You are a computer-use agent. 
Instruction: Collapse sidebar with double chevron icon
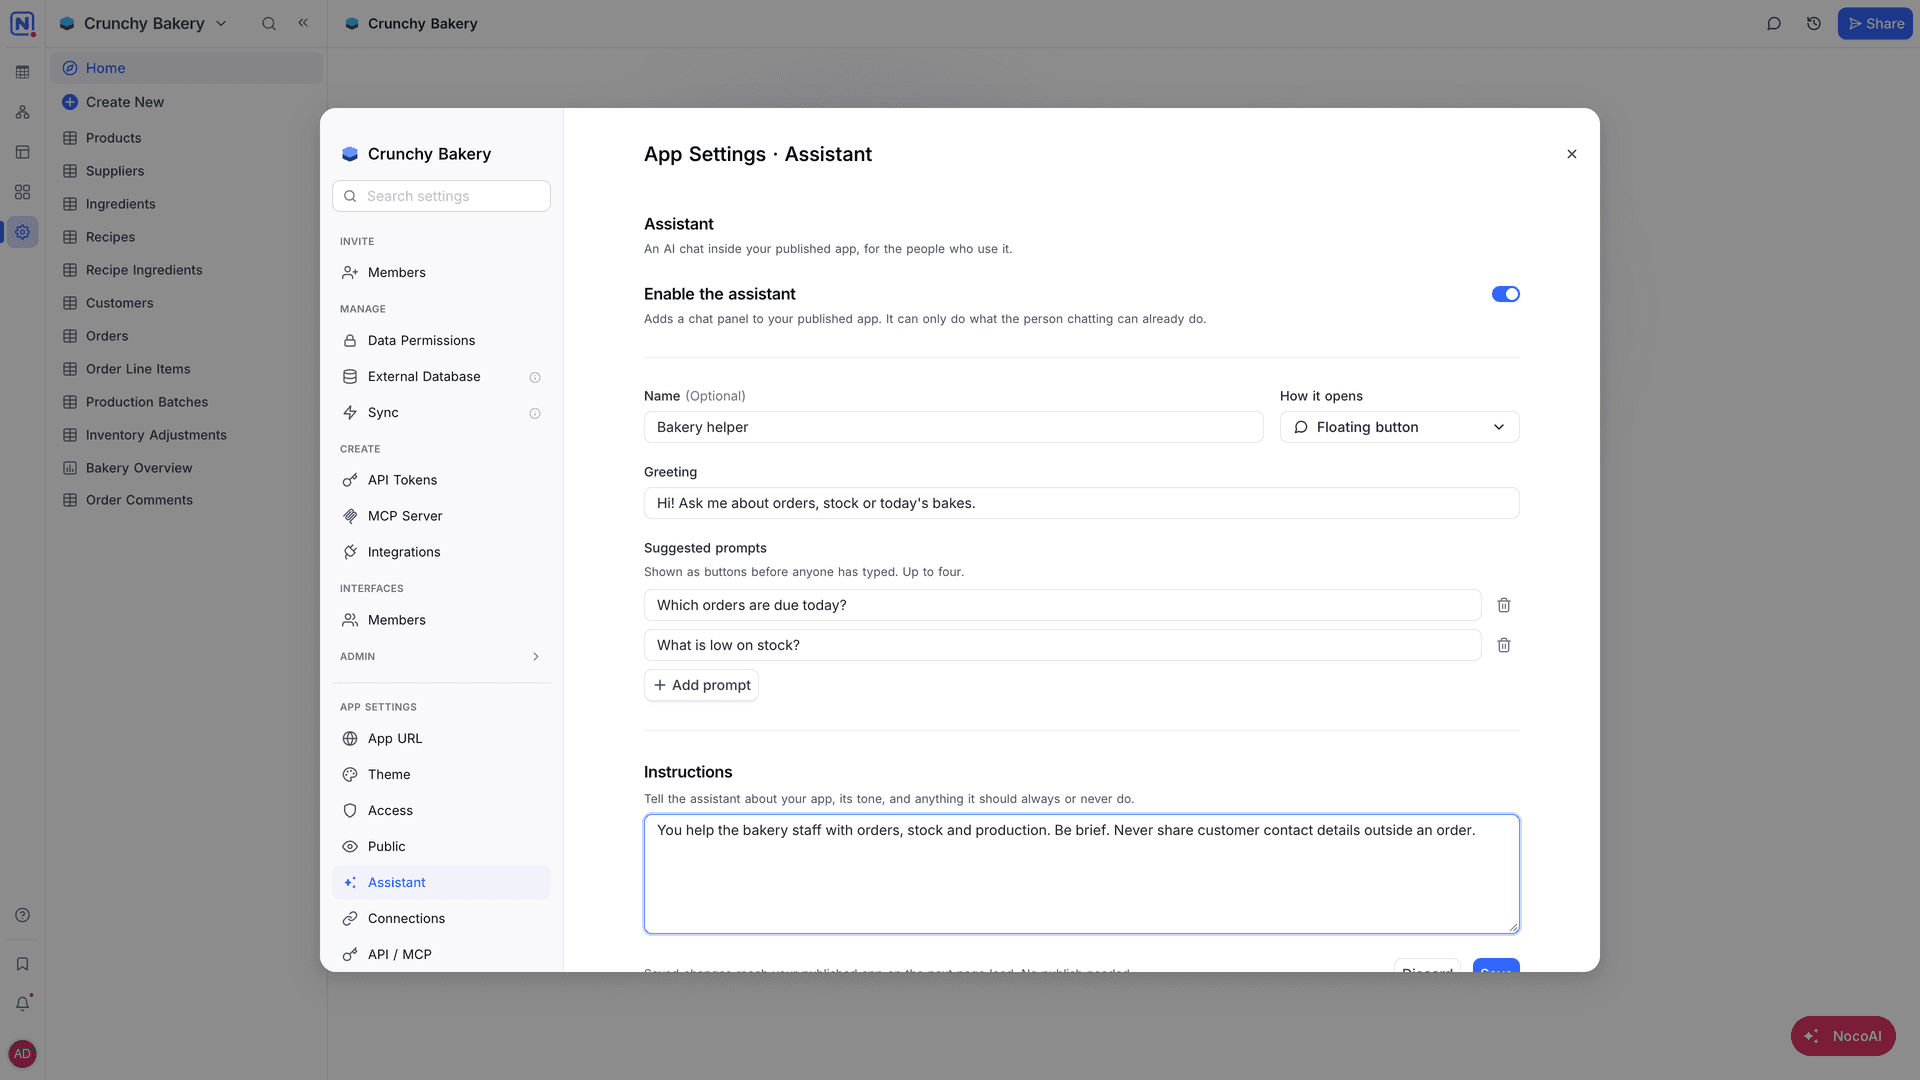303,23
